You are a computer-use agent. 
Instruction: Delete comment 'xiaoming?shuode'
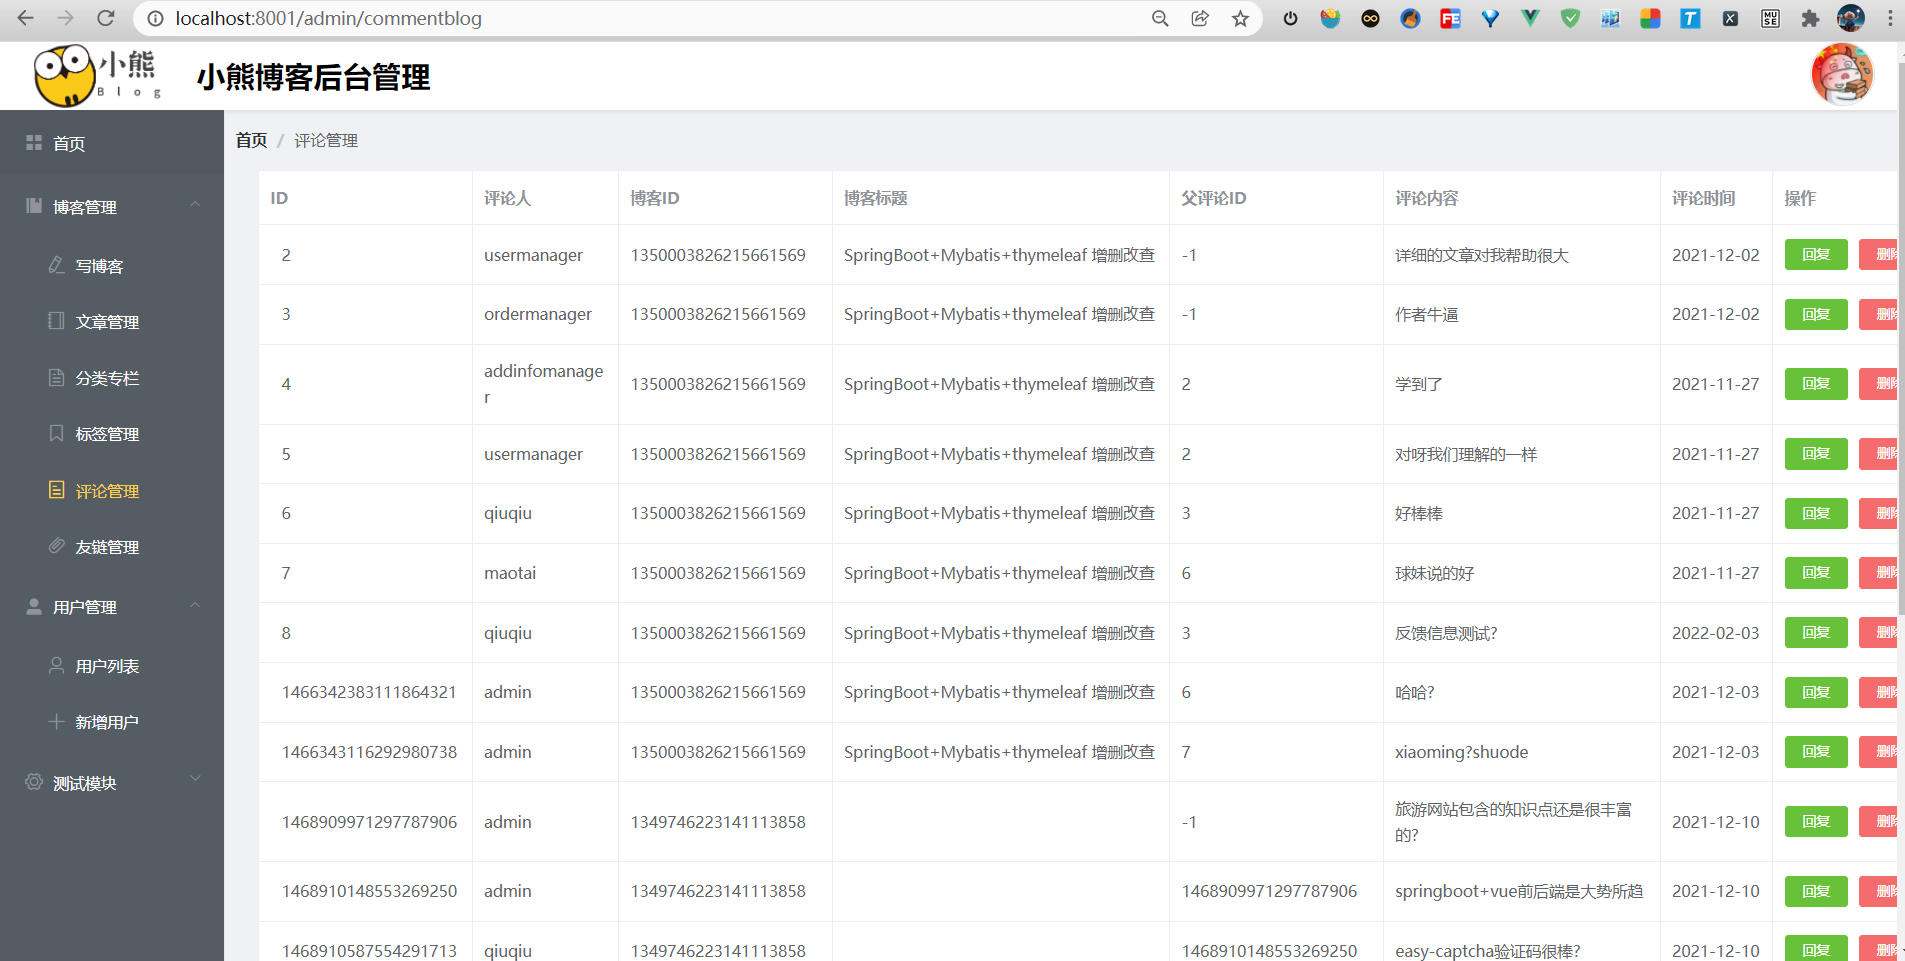1878,751
